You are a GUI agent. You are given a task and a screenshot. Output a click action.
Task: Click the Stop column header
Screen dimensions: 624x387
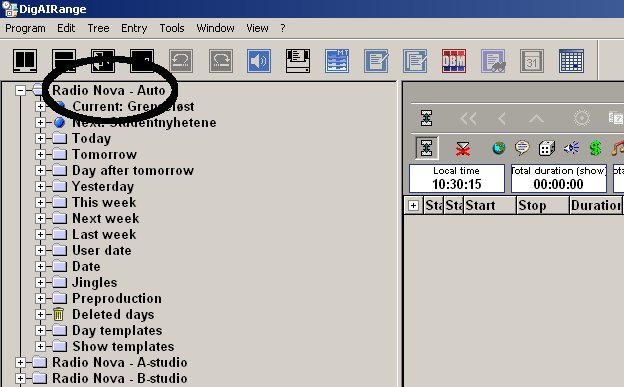click(x=543, y=205)
